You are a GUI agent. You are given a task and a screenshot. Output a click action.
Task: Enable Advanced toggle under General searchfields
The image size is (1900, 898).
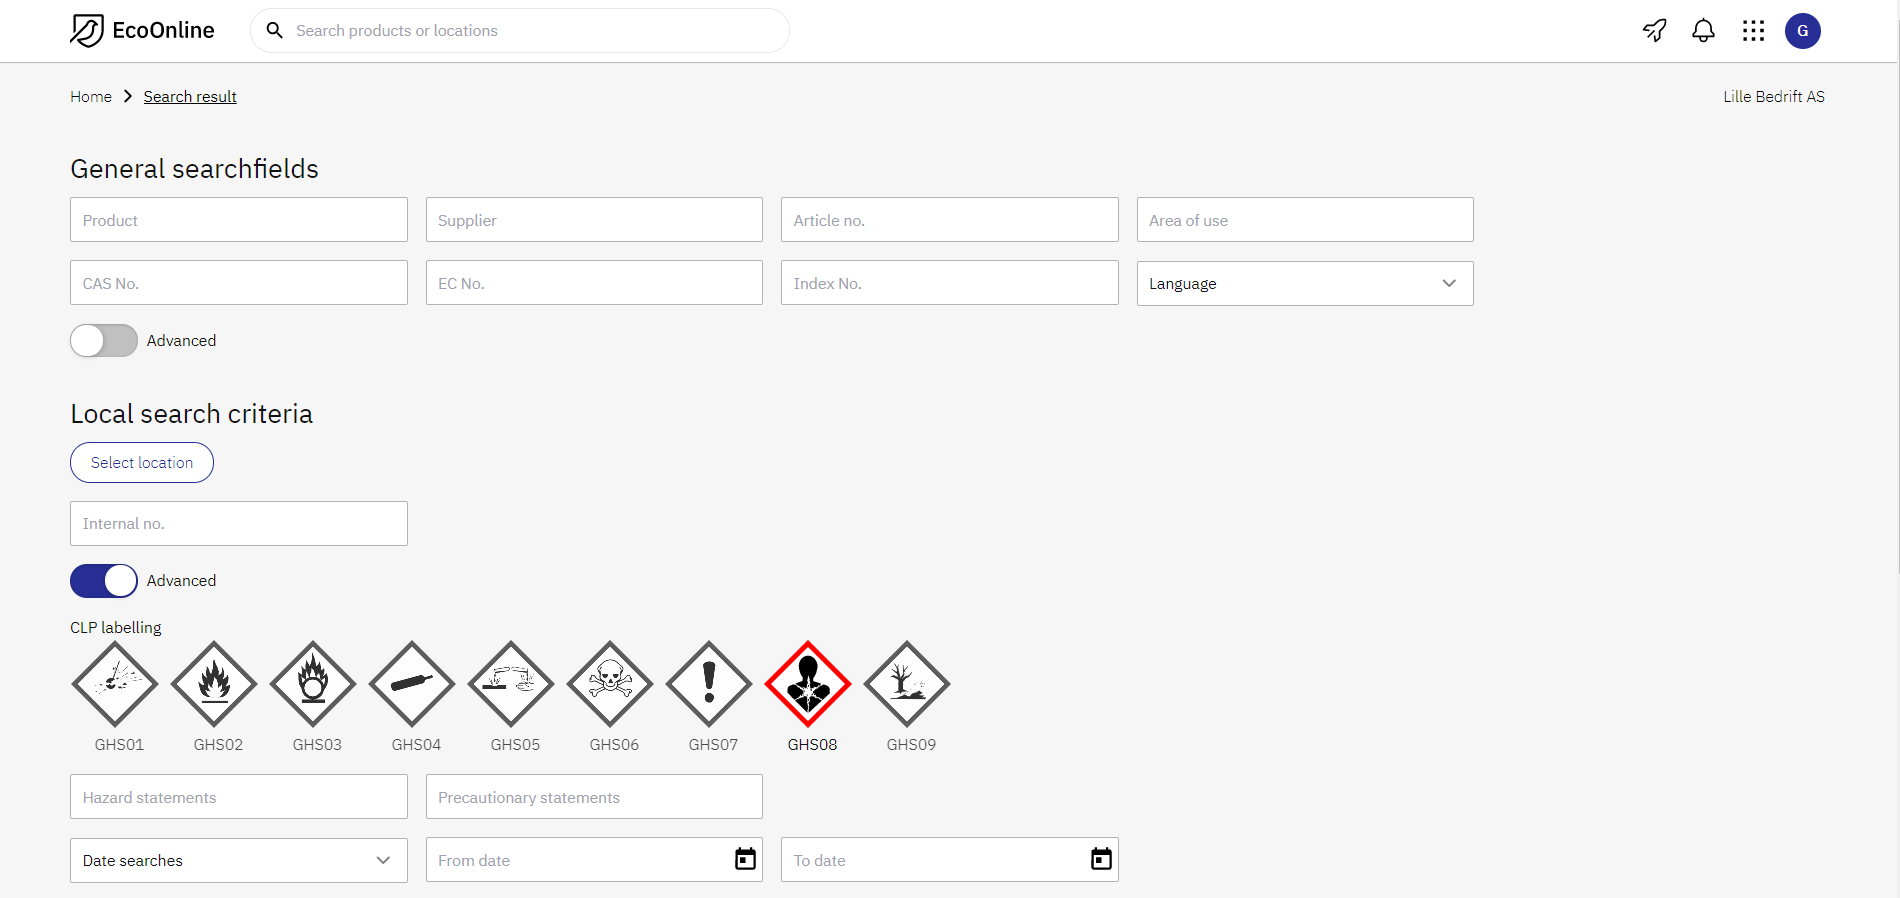(x=104, y=341)
